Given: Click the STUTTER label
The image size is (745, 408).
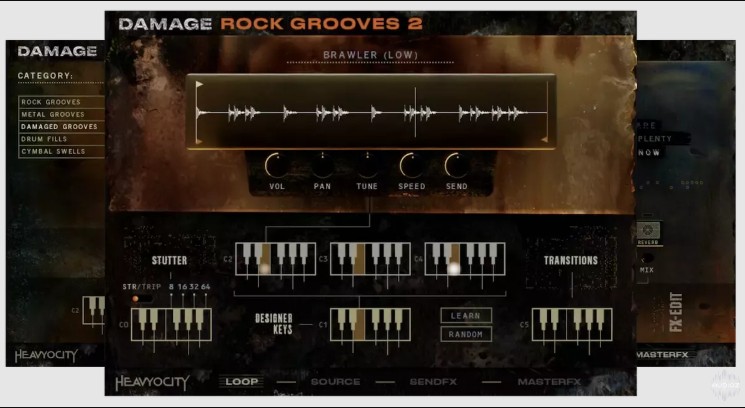Looking at the screenshot, I should click(x=169, y=260).
